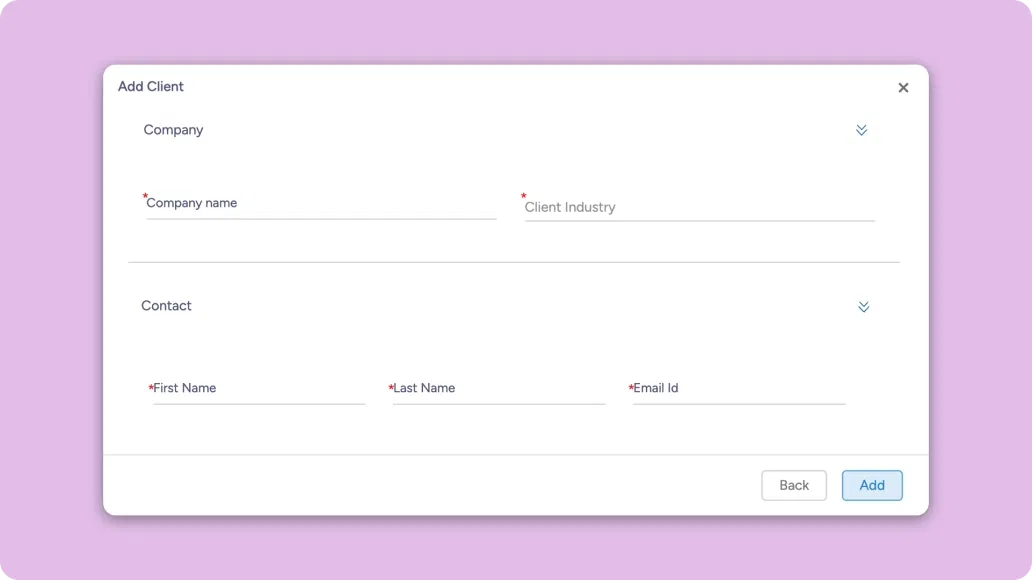Click the divider between Company and Contact
1032x580 pixels.
514,262
